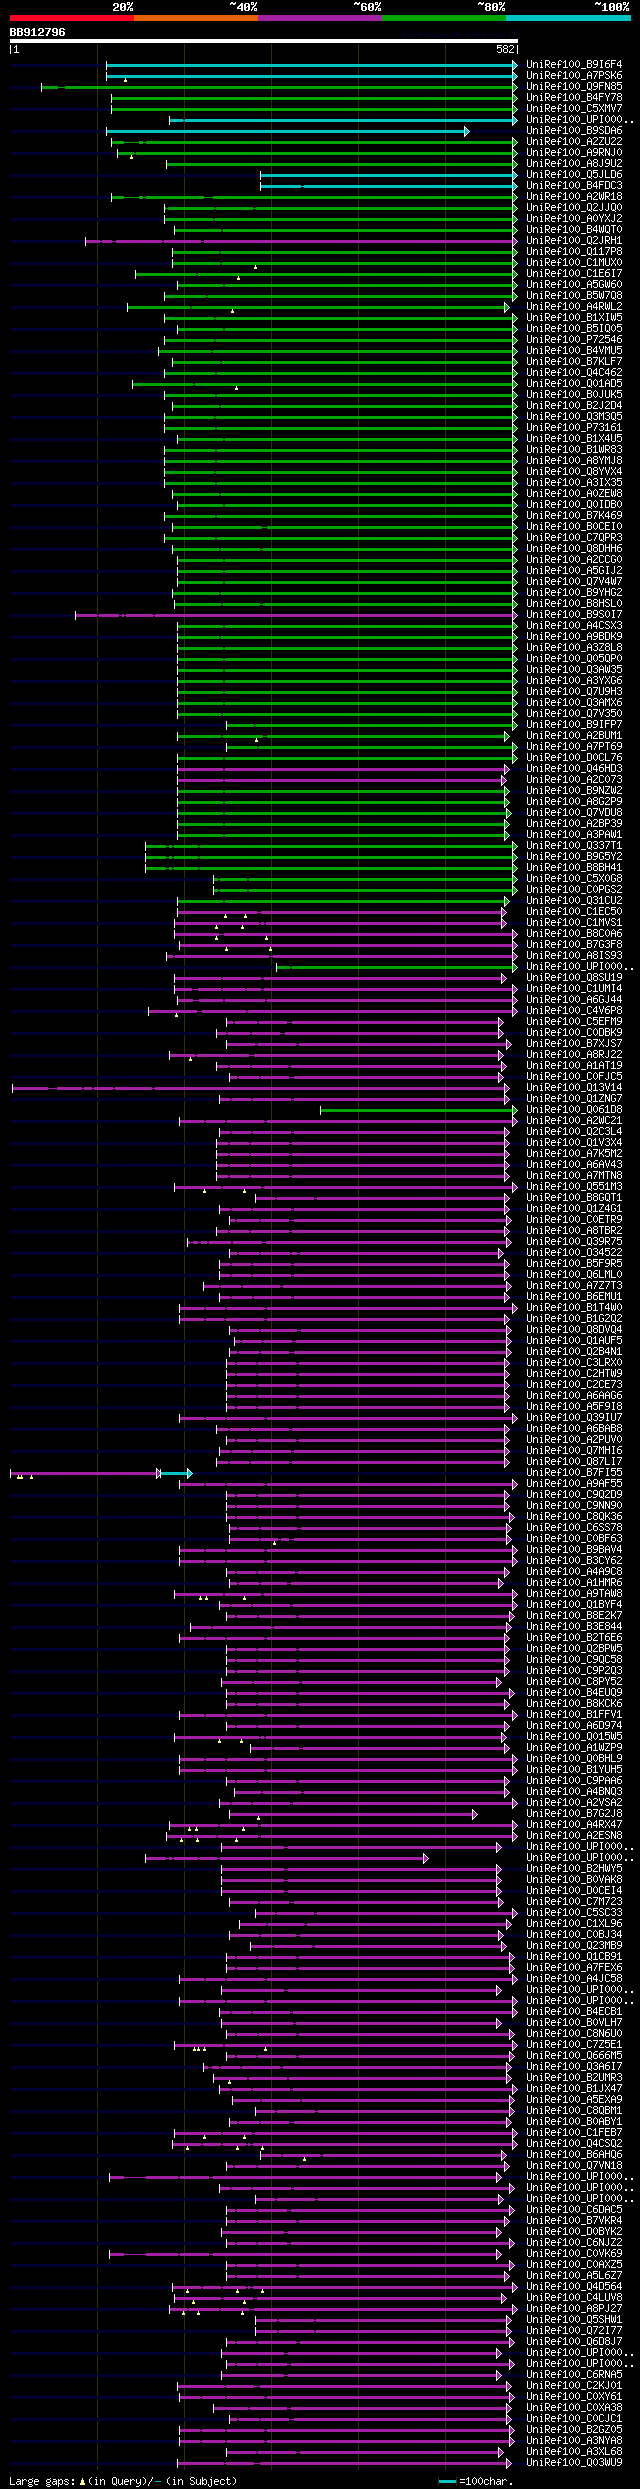Select label UniRef100_Q2JRH1

574,241
